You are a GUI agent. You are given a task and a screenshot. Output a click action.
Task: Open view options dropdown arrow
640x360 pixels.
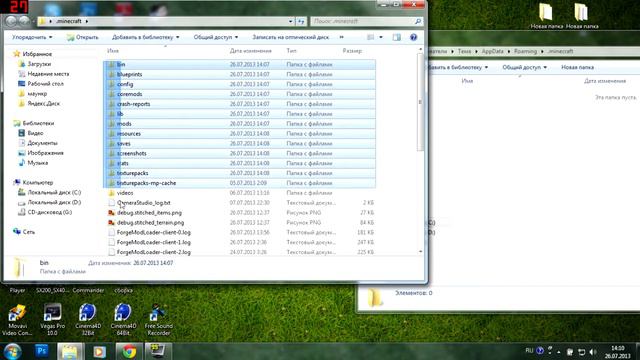[x=381, y=37]
